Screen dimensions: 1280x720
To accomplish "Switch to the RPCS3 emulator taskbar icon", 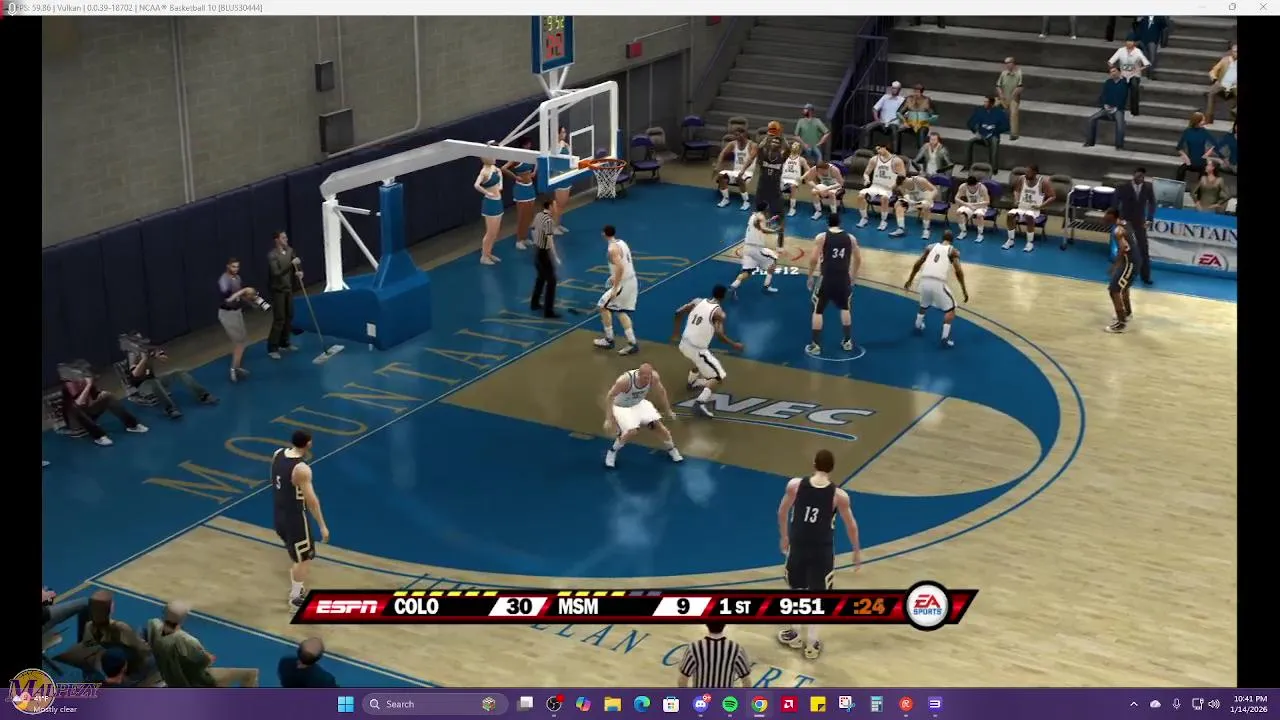I will [934, 704].
